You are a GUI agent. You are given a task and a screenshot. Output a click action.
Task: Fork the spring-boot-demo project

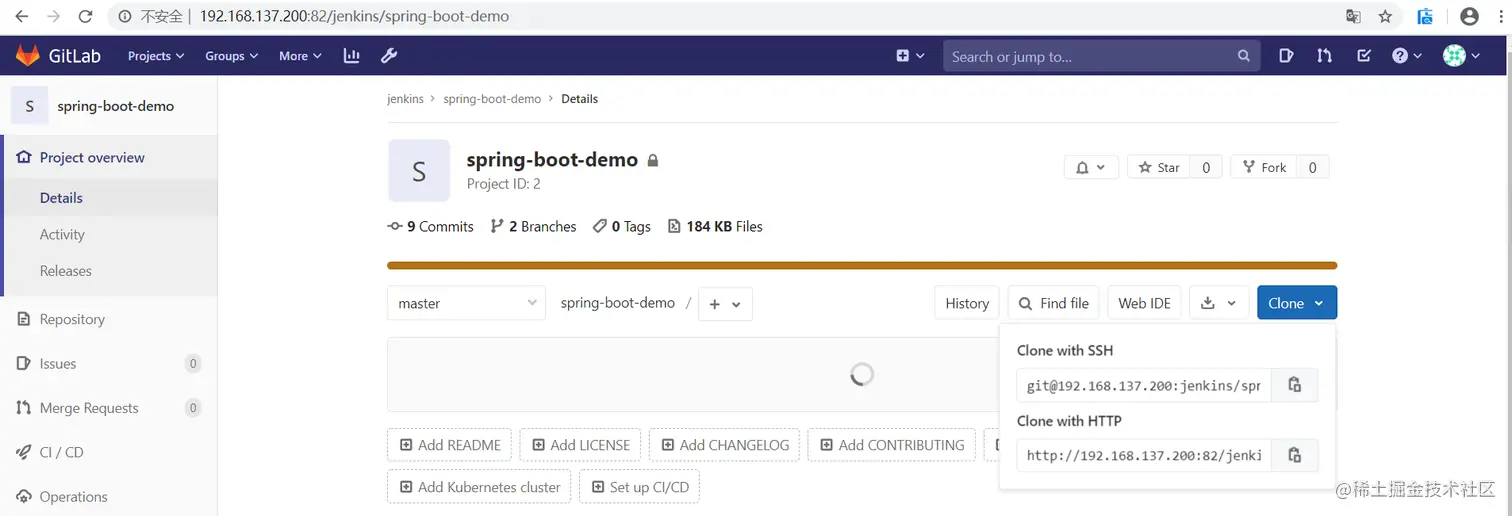1263,168
